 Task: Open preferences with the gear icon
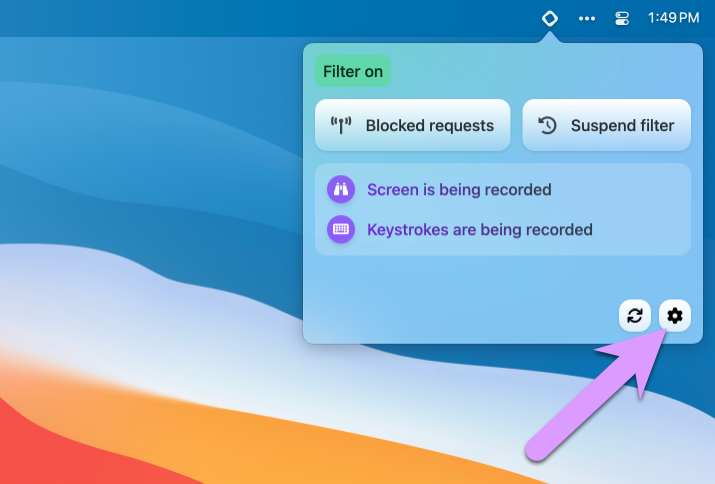point(675,316)
